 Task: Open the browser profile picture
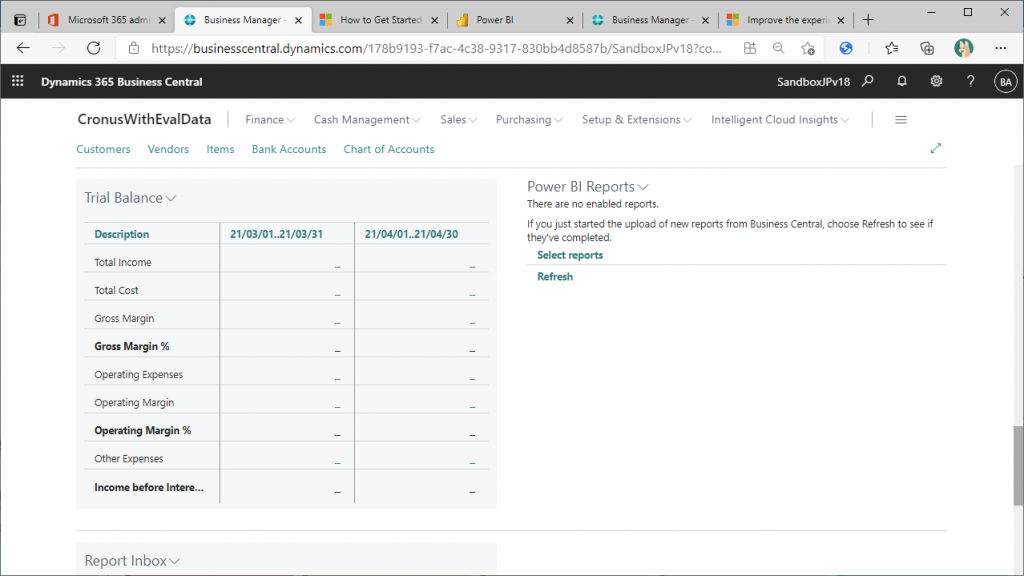tap(963, 48)
